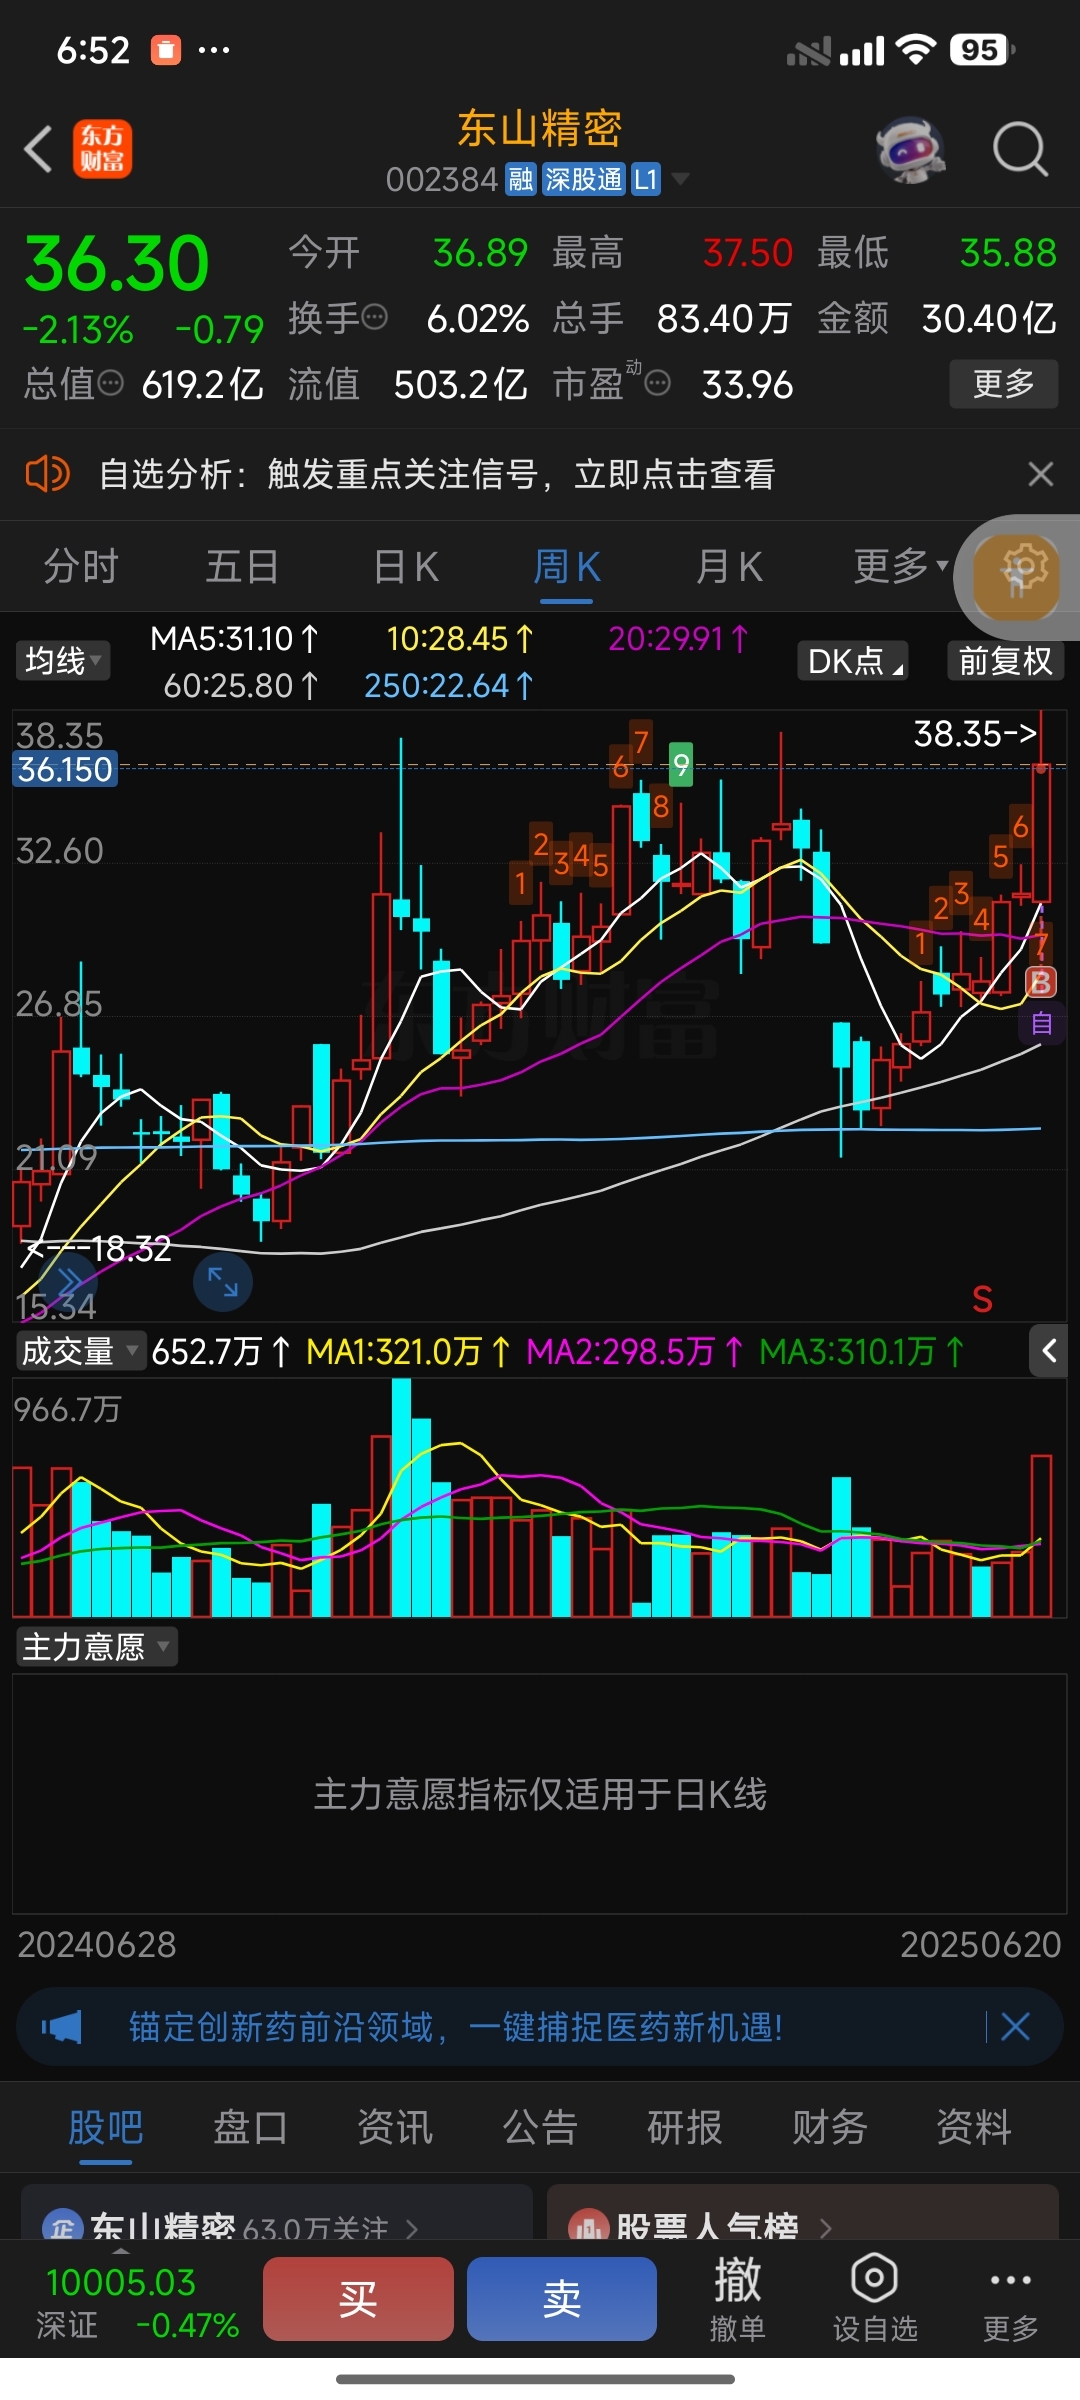Expand stock title dropdown arrow

[680, 179]
